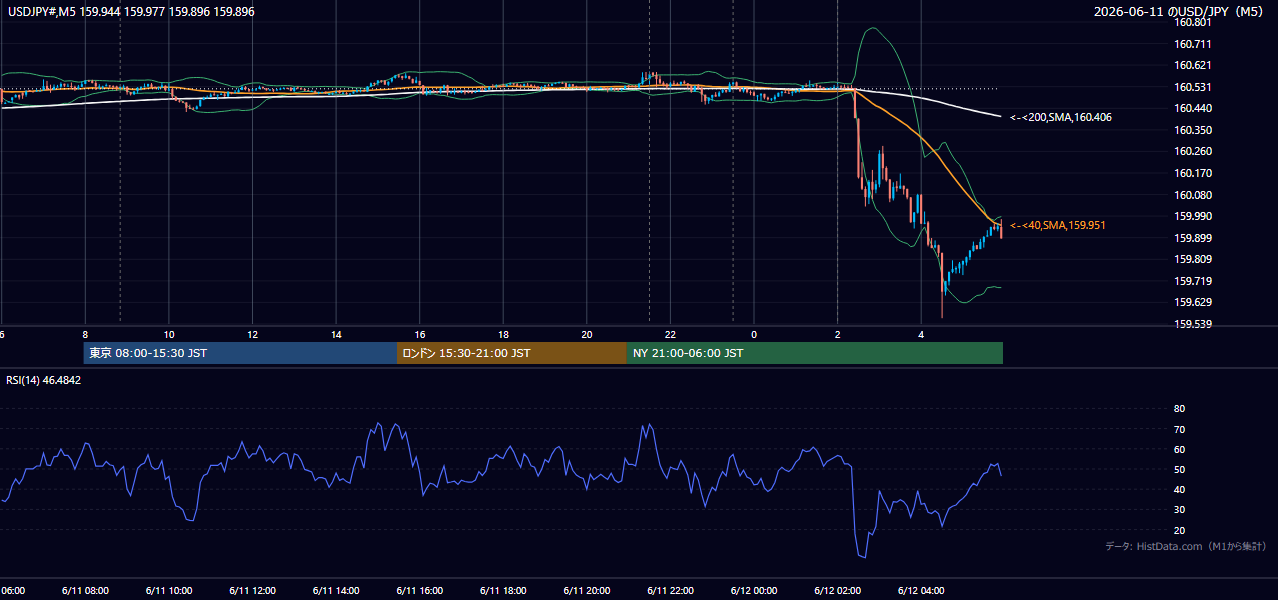Image resolution: width=1278 pixels, height=600 pixels.
Task: Click price axis value 159.719
Action: tap(1193, 282)
